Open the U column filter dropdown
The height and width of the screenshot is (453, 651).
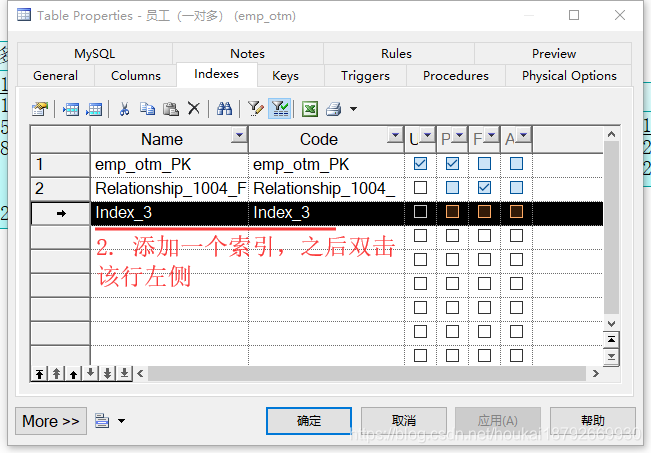point(427,135)
